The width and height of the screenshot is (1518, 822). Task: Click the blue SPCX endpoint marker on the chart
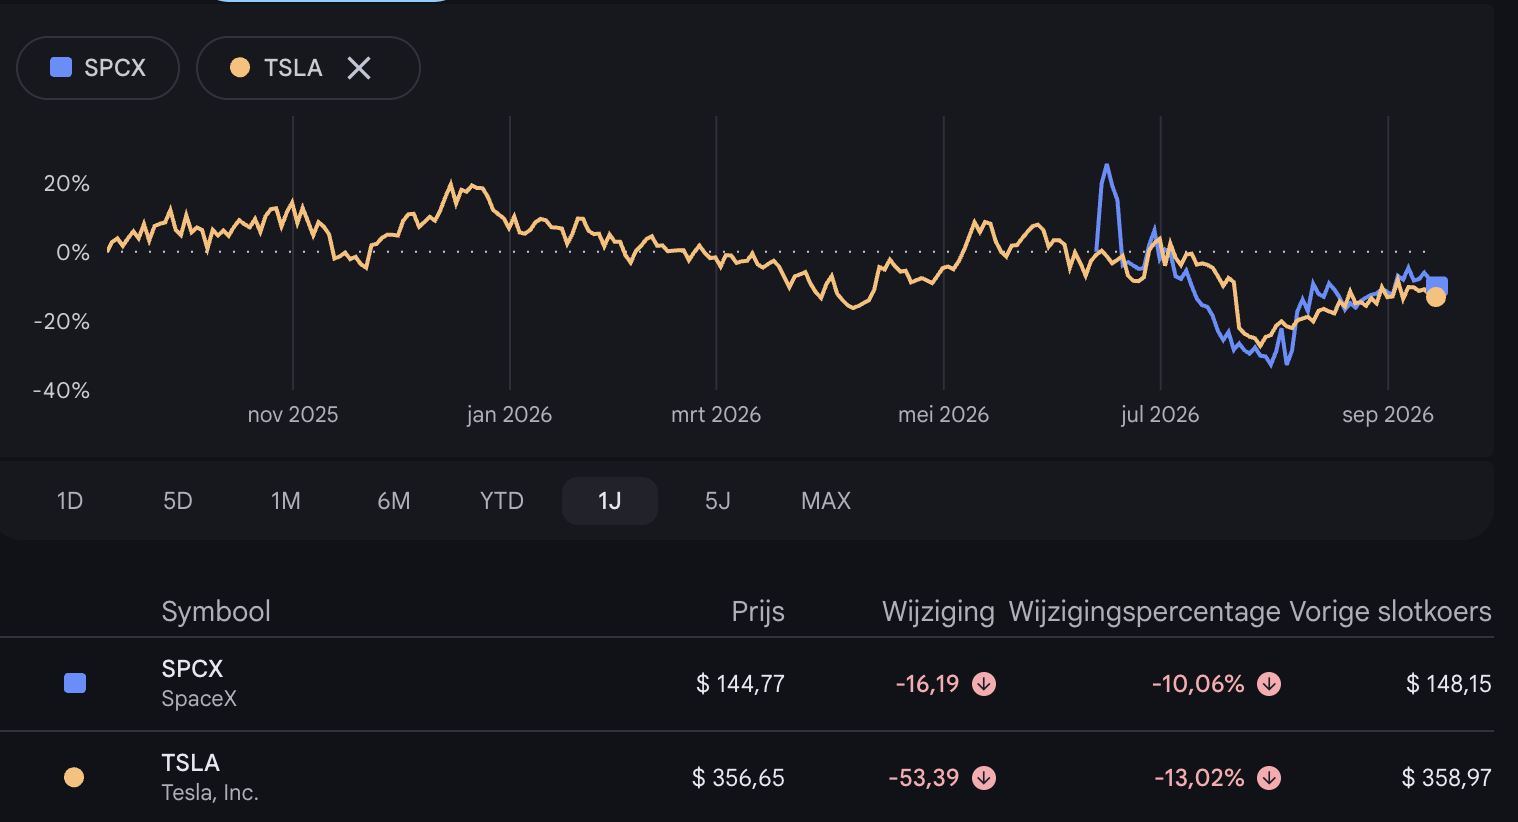(x=1438, y=285)
